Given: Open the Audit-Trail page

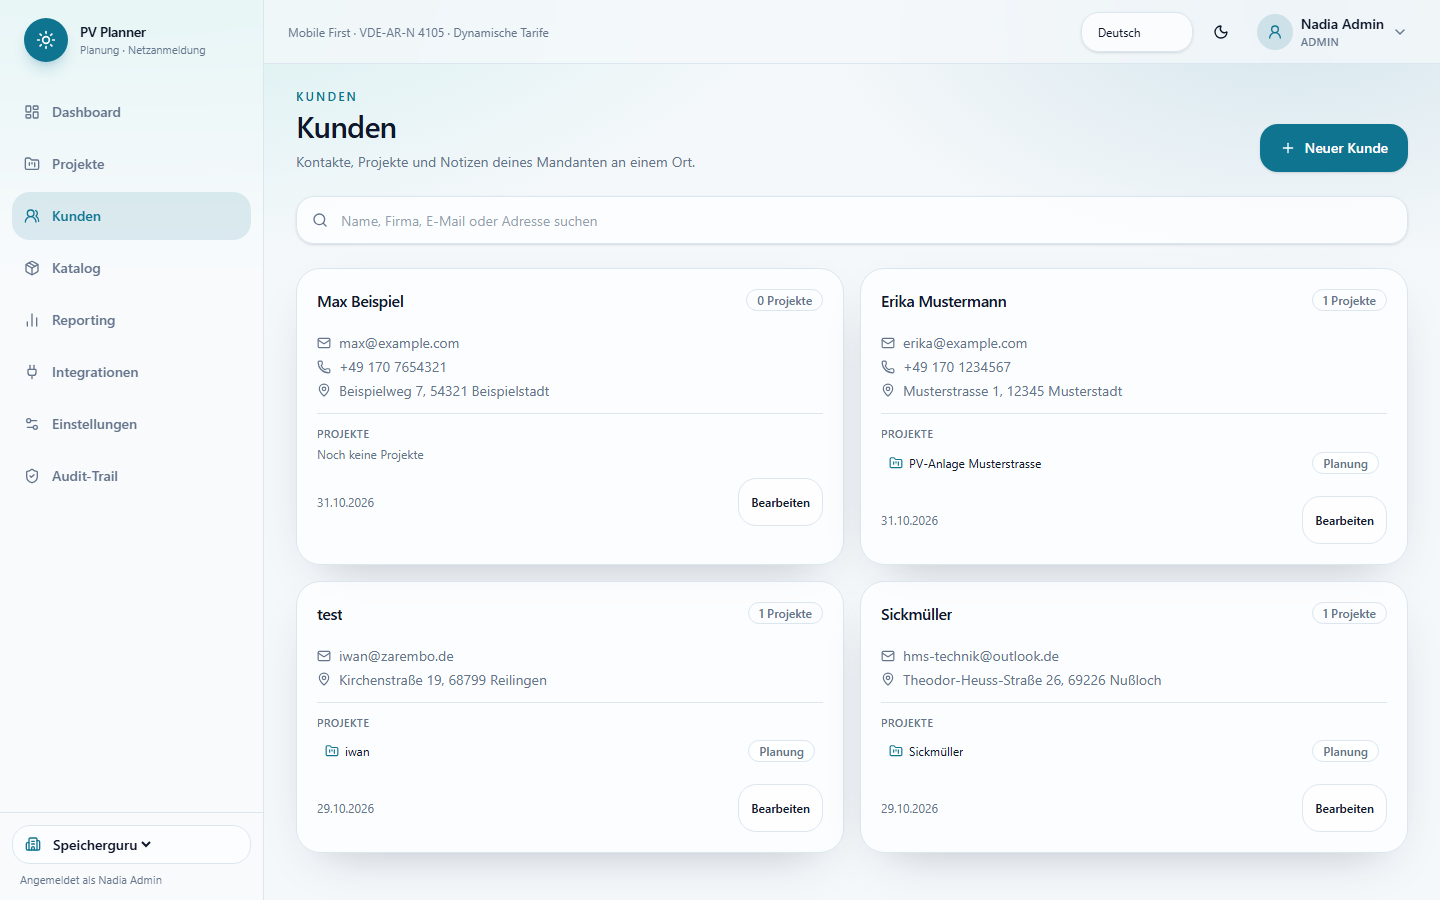Looking at the screenshot, I should (x=131, y=476).
